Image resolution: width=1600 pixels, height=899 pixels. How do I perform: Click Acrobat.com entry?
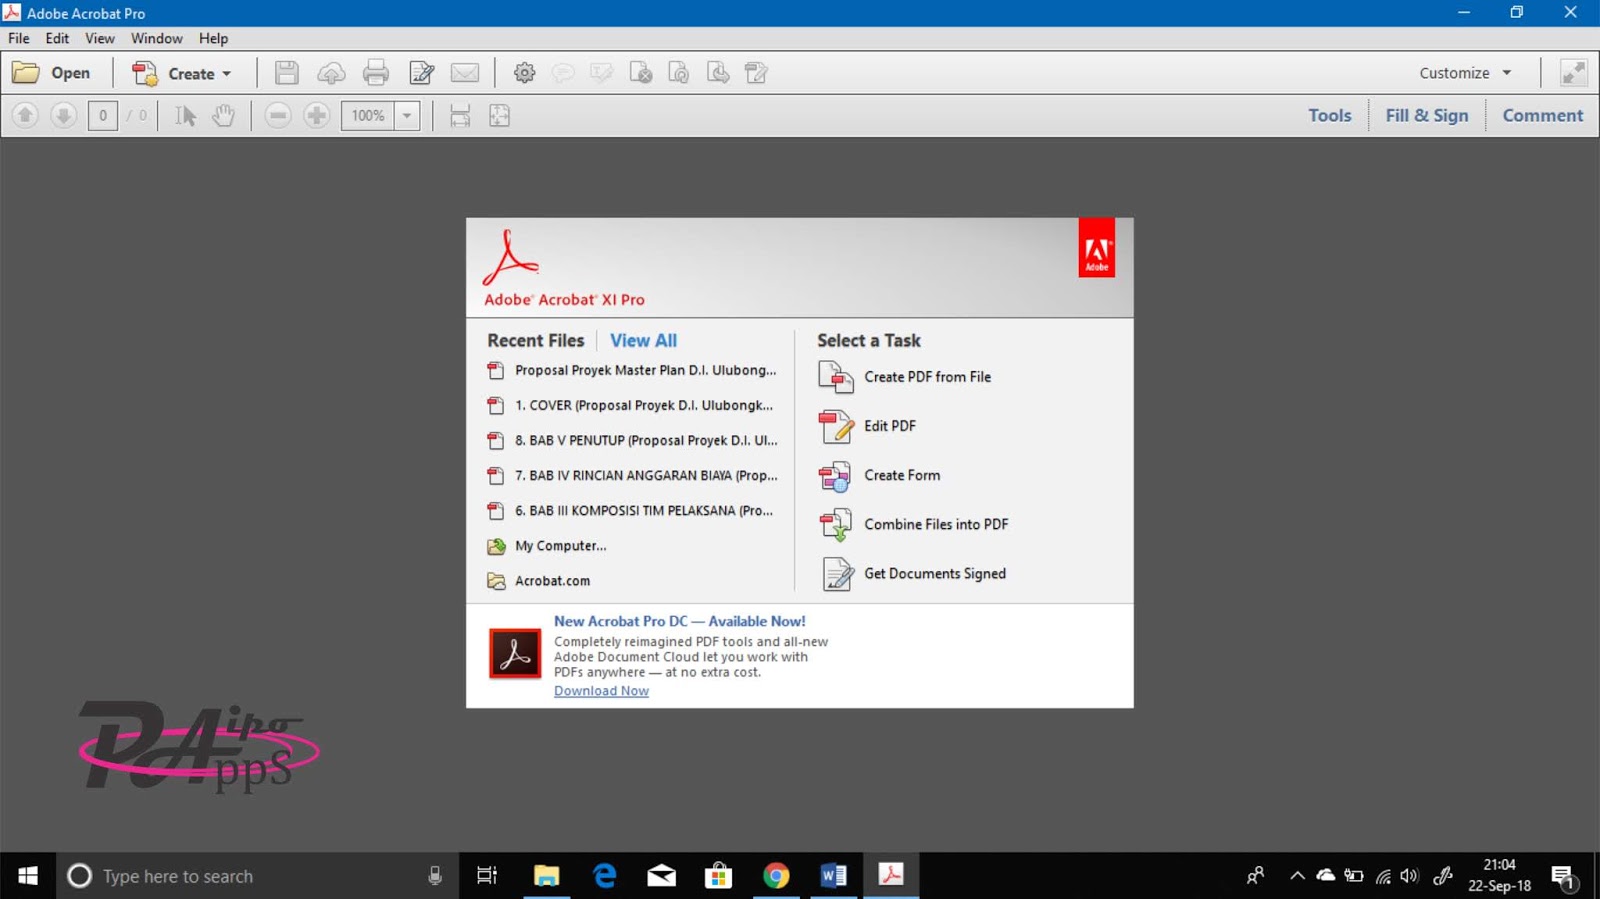coord(539,581)
